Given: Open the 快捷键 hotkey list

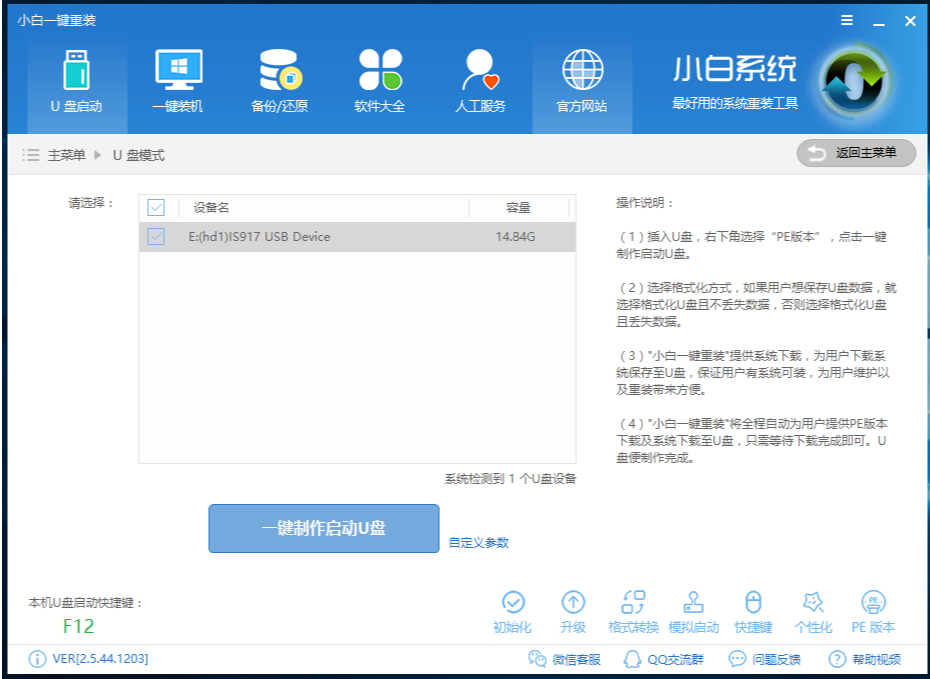Looking at the screenshot, I should click(x=752, y=611).
